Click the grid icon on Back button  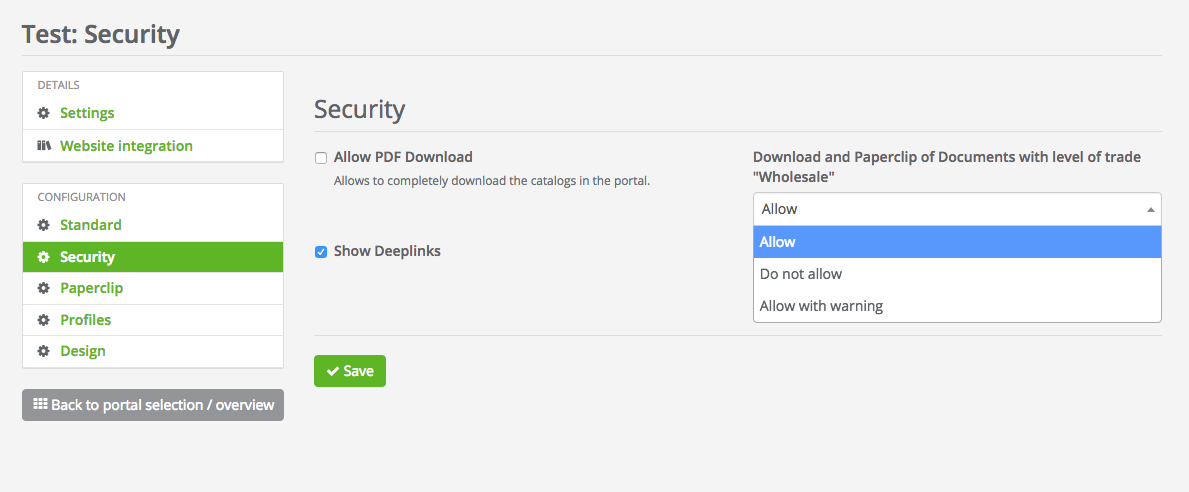click(40, 404)
